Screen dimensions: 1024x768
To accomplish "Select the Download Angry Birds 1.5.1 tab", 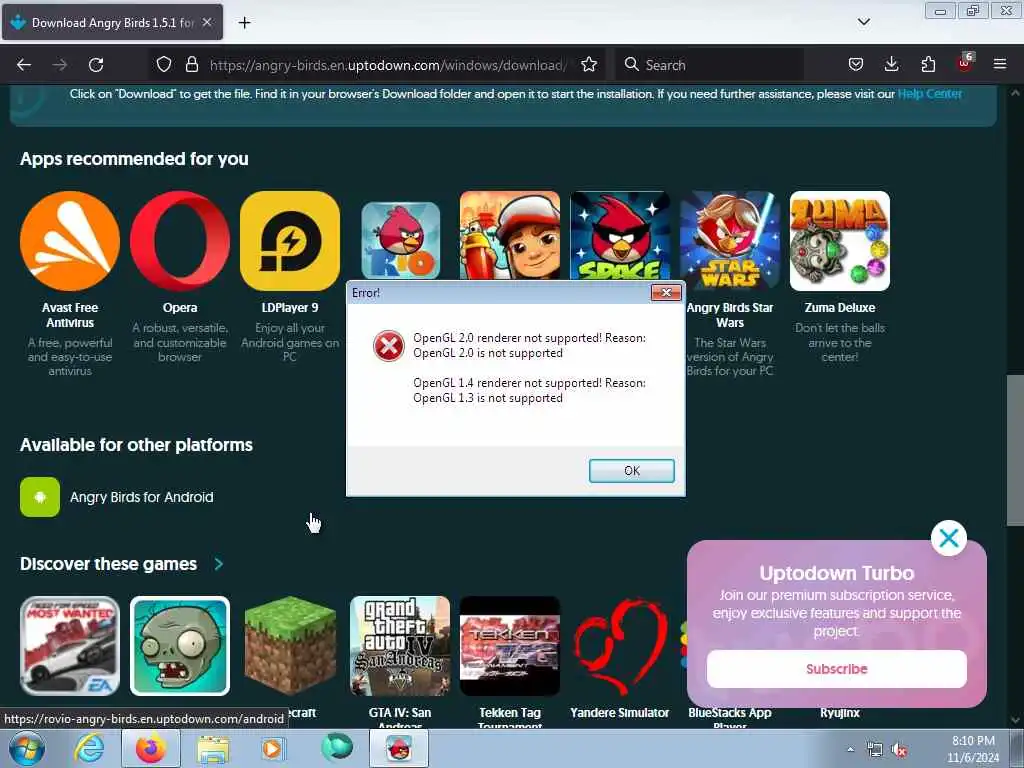I will pyautogui.click(x=112, y=22).
